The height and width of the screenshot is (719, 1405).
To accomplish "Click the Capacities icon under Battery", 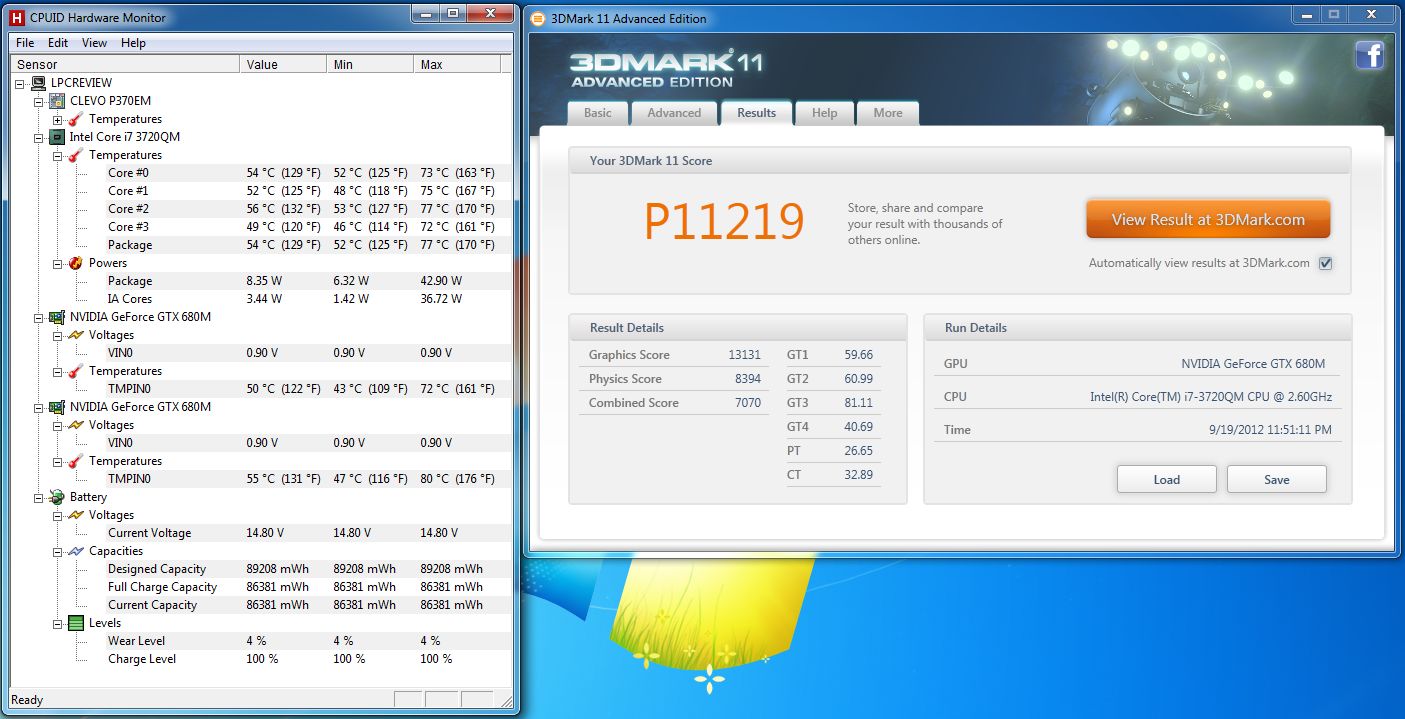I will pyautogui.click(x=76, y=551).
